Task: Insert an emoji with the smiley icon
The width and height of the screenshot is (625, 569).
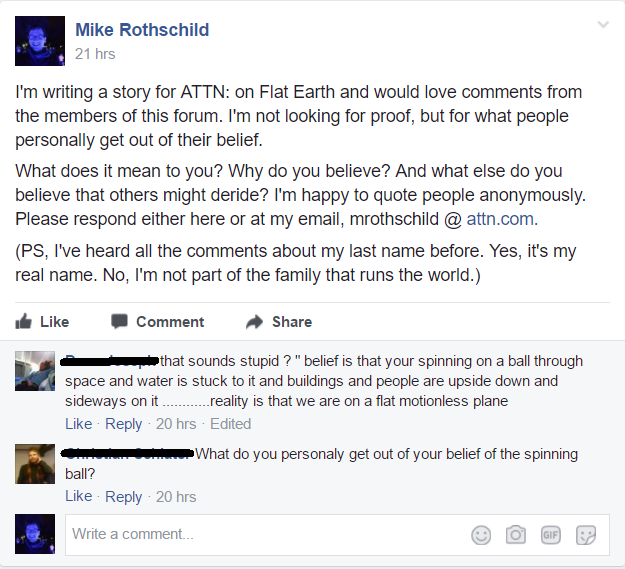Action: coord(481,535)
